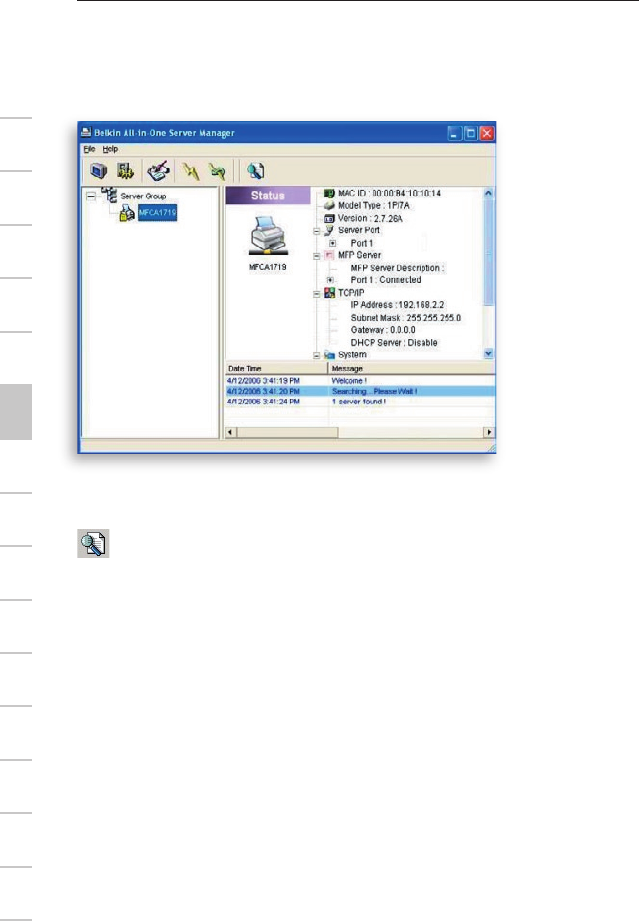Viewport: 639px width, 921px height.
Task: Close the Belkin Server Manager window
Action: [x=487, y=134]
